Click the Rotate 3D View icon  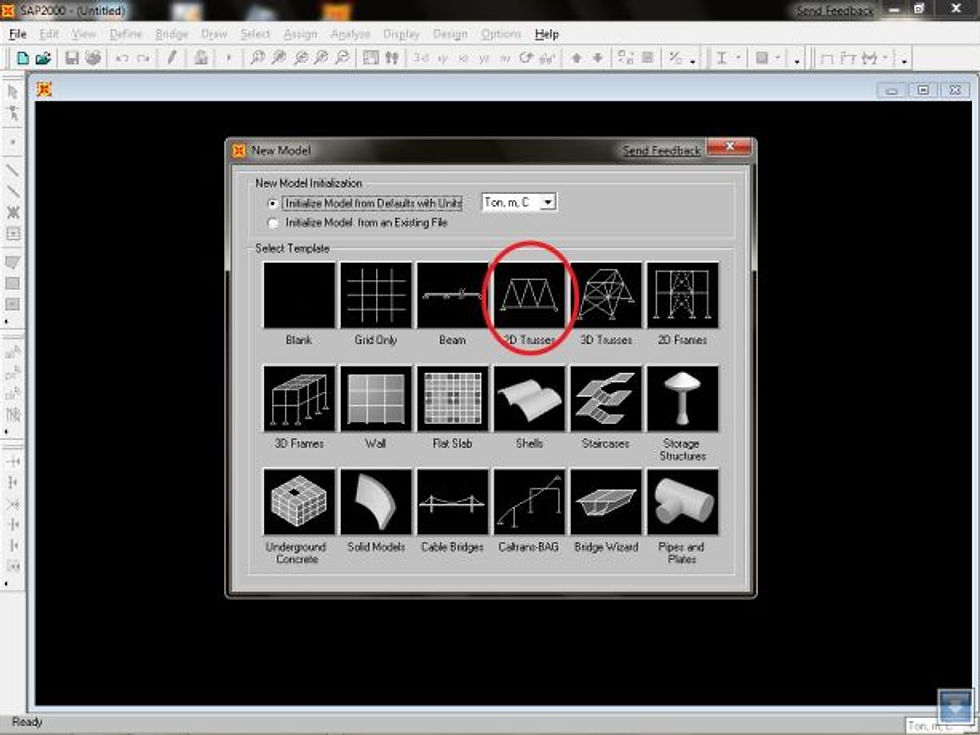[526, 58]
